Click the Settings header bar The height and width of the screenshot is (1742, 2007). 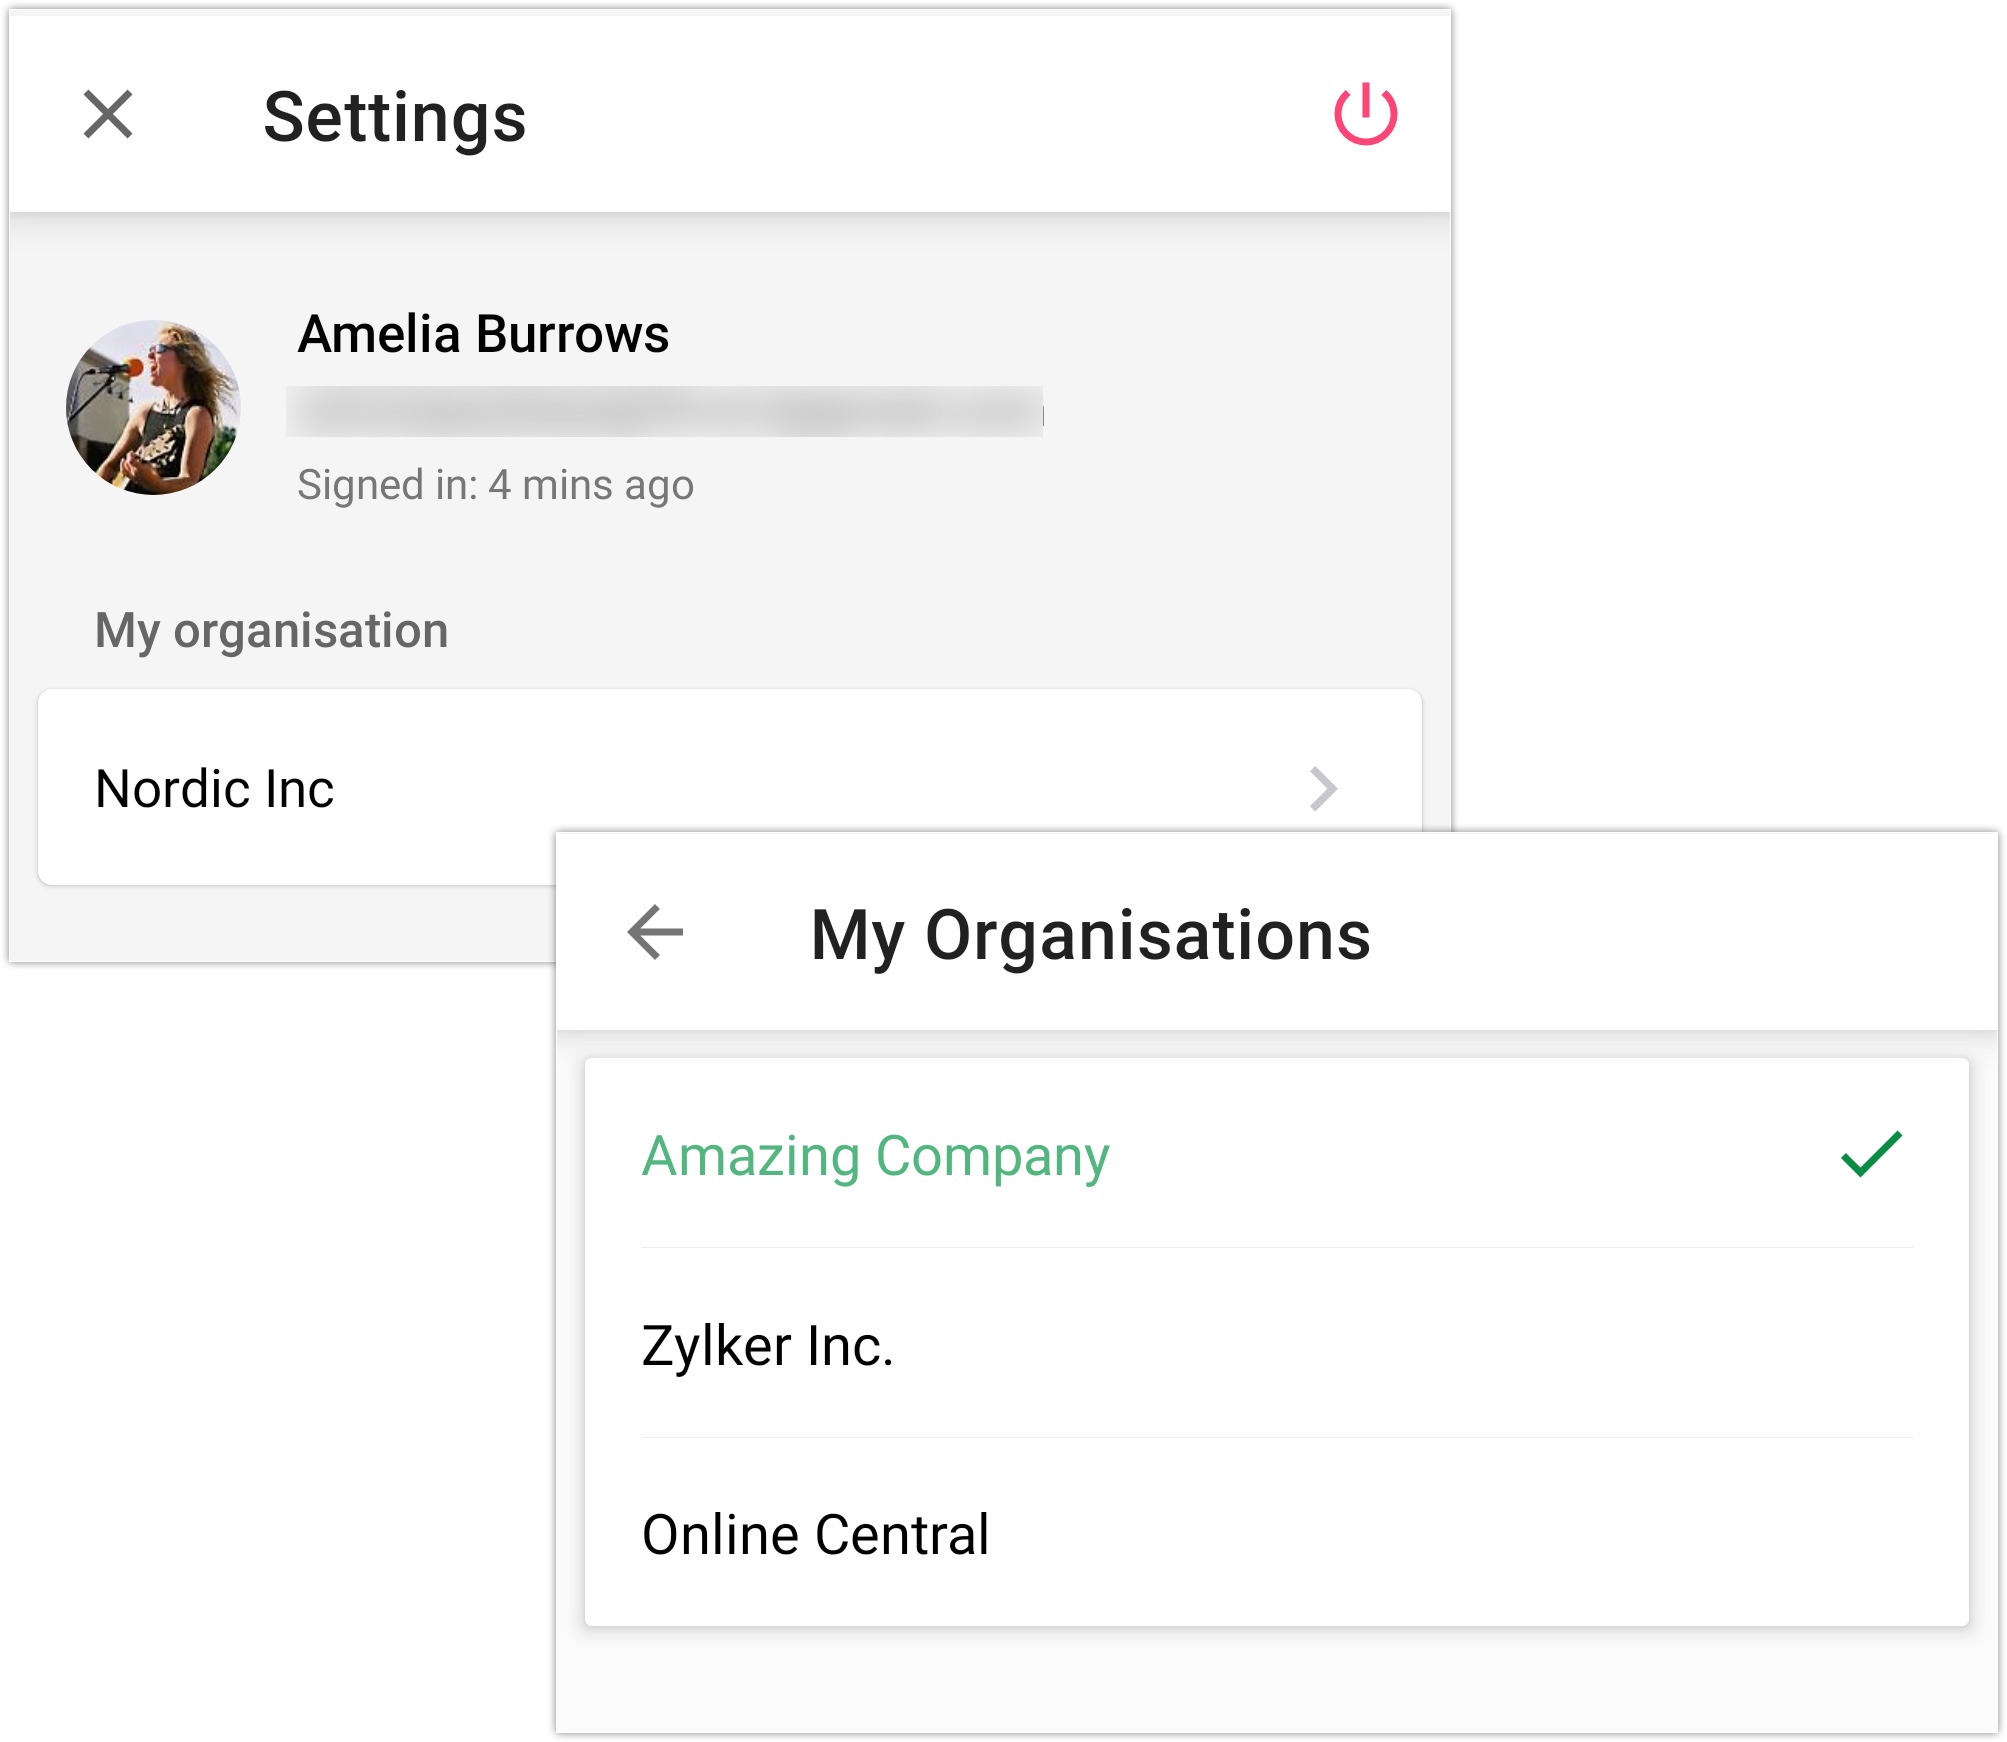click(x=900, y=114)
